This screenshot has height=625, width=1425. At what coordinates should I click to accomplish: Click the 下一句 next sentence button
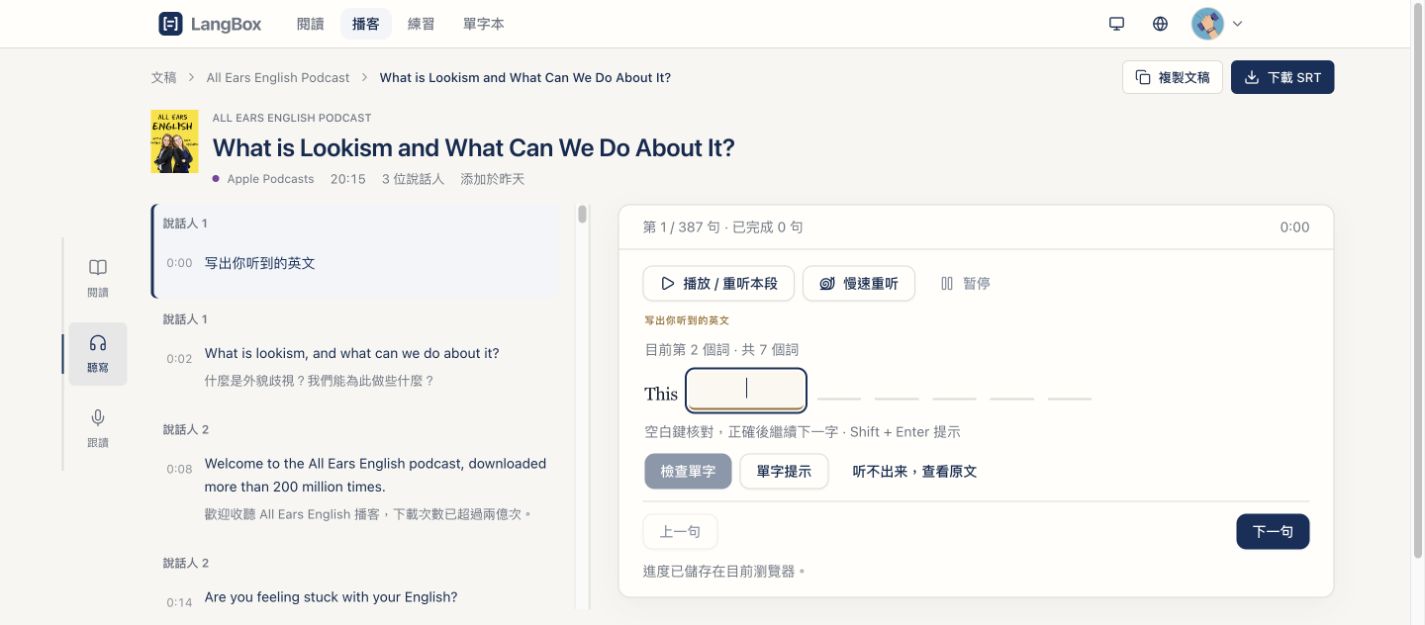point(1272,531)
